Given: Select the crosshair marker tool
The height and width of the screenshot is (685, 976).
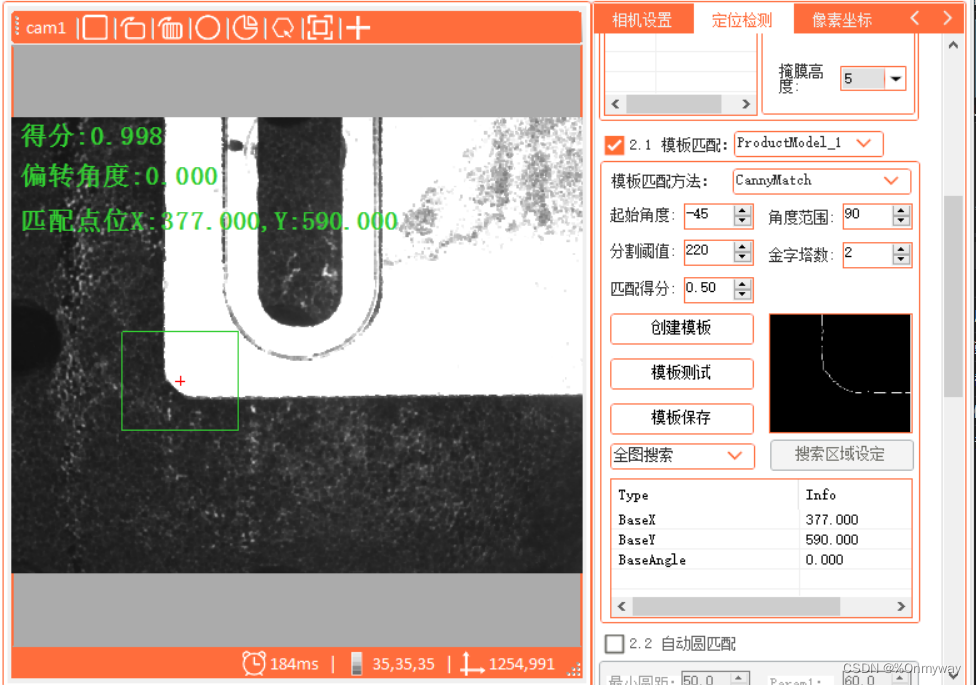Looking at the screenshot, I should 357,27.
